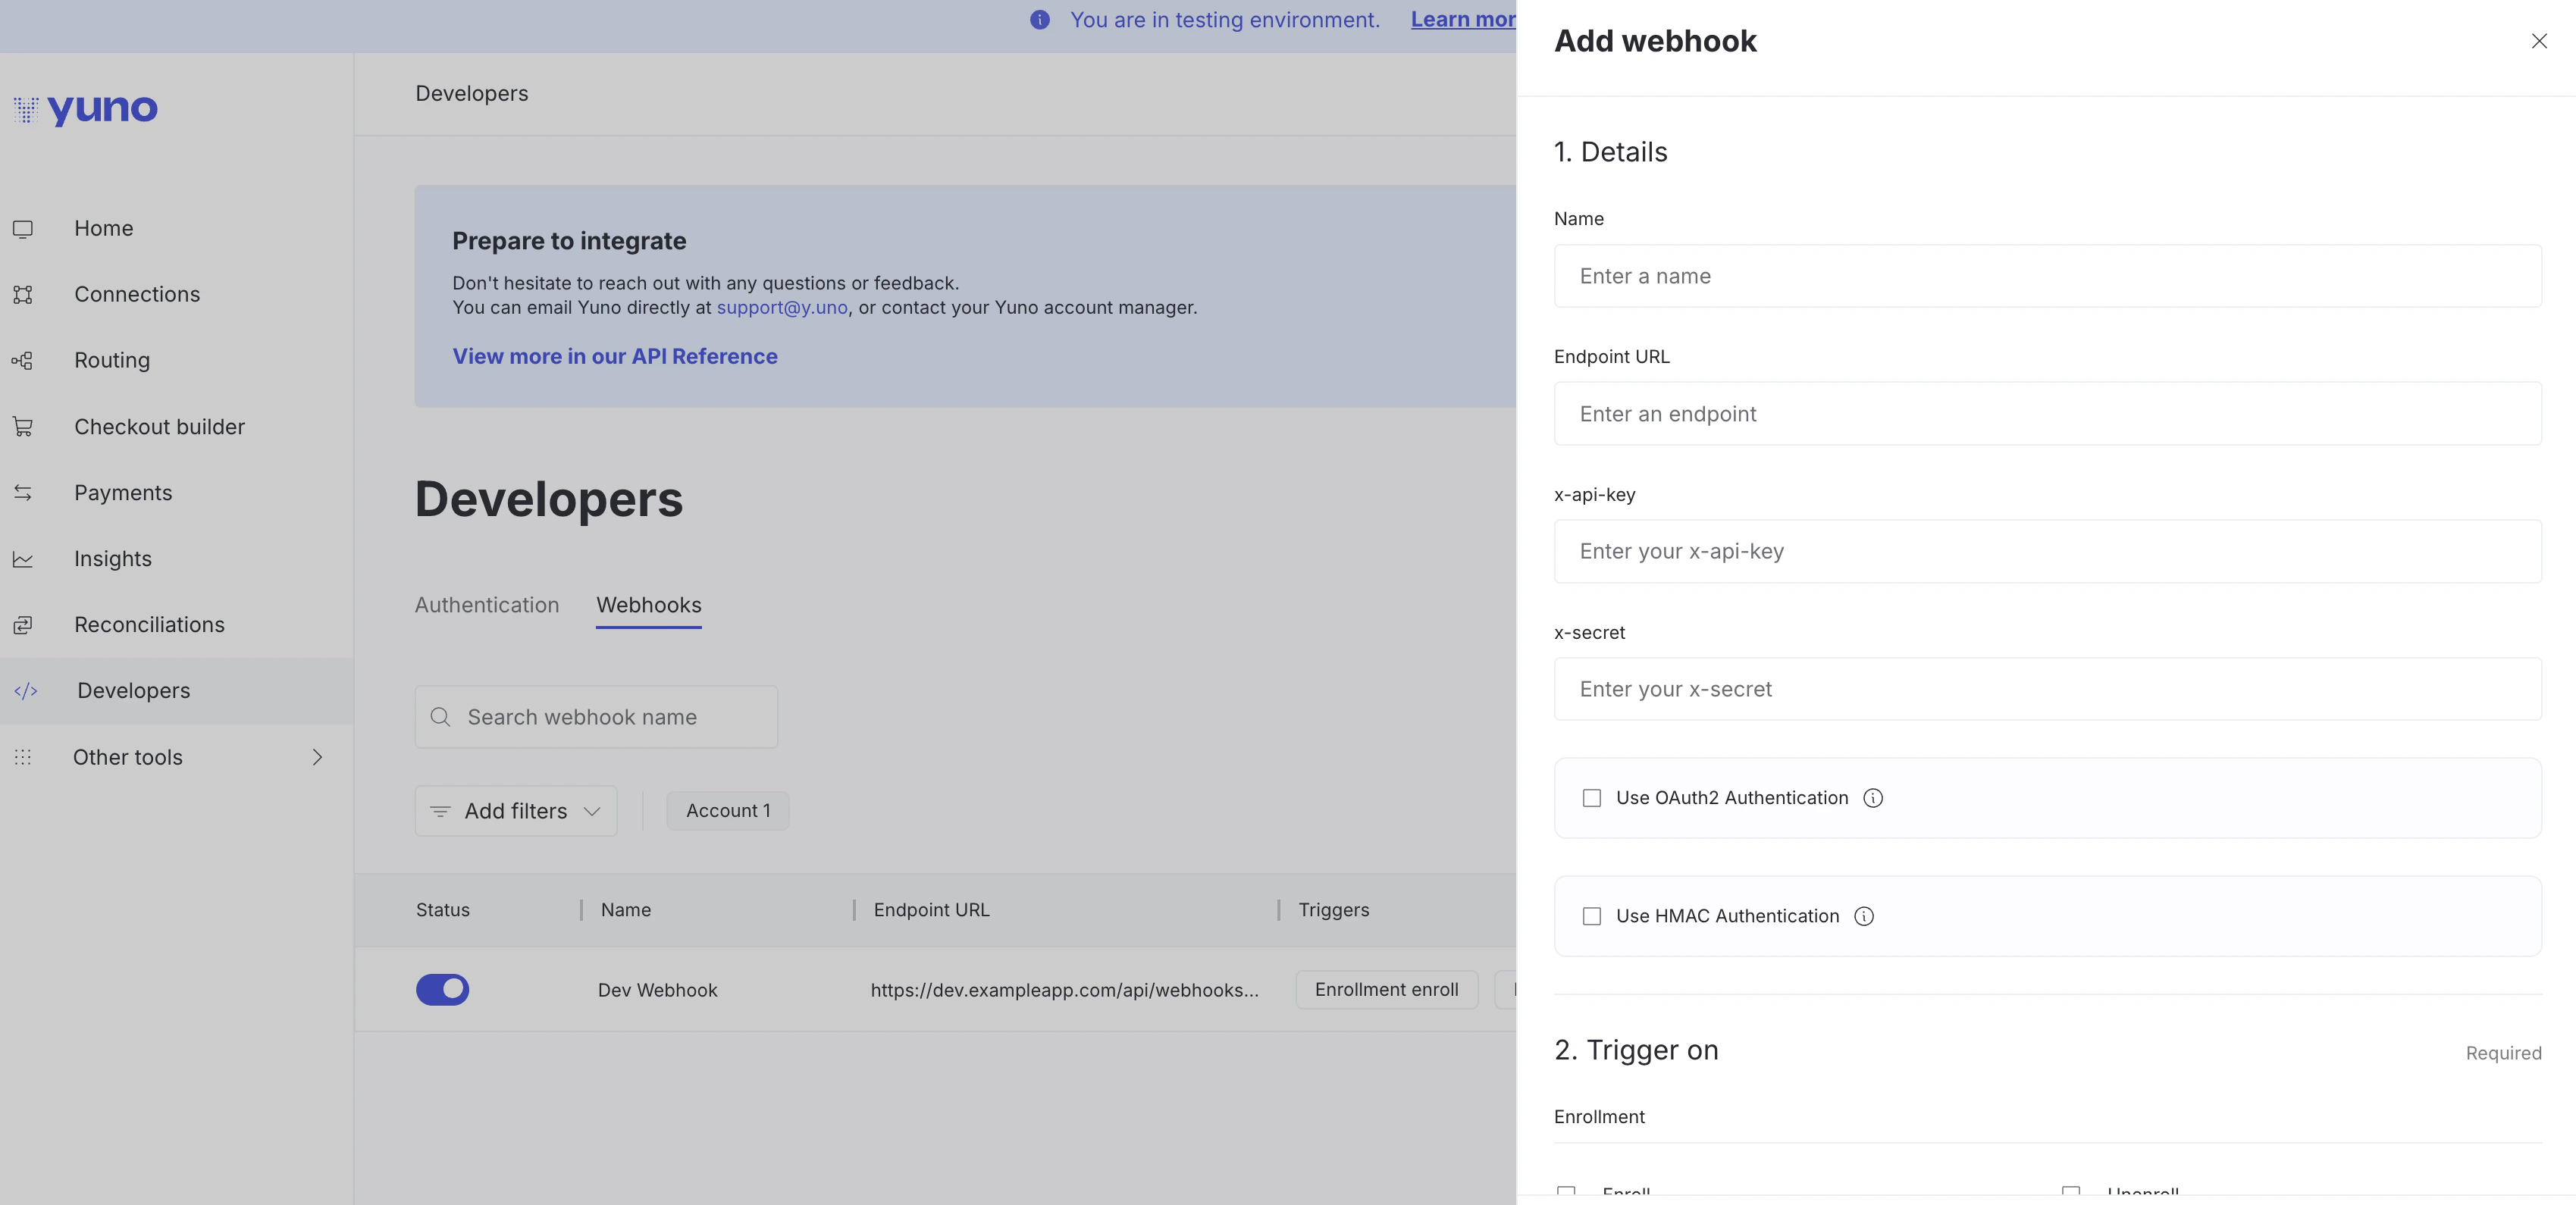Open Payments in the sidebar
The height and width of the screenshot is (1205, 2576).
[123, 493]
